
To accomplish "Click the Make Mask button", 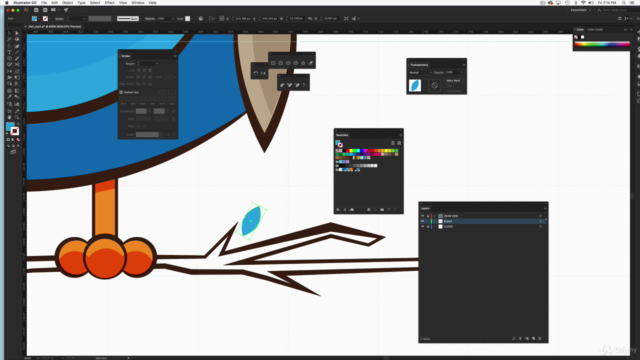I will 453,80.
